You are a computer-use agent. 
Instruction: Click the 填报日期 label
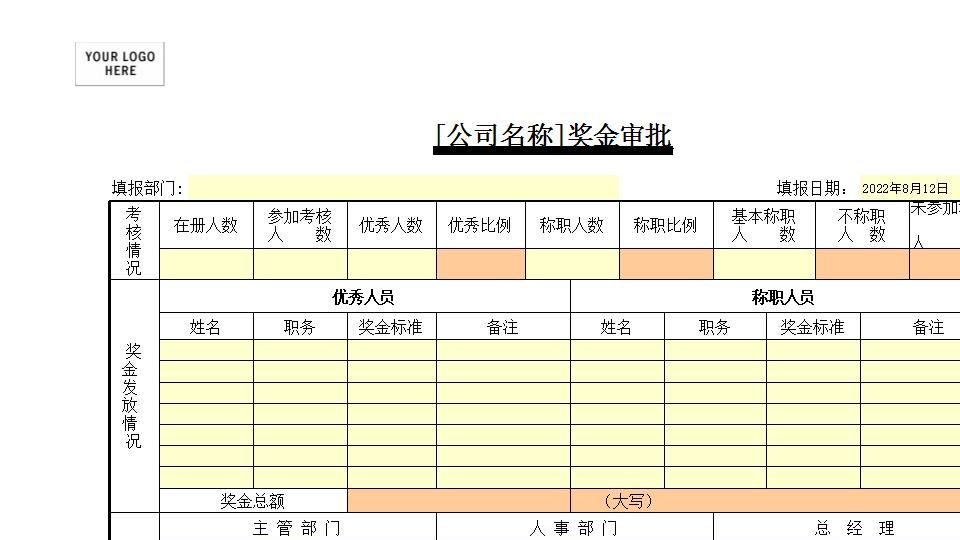(812, 188)
